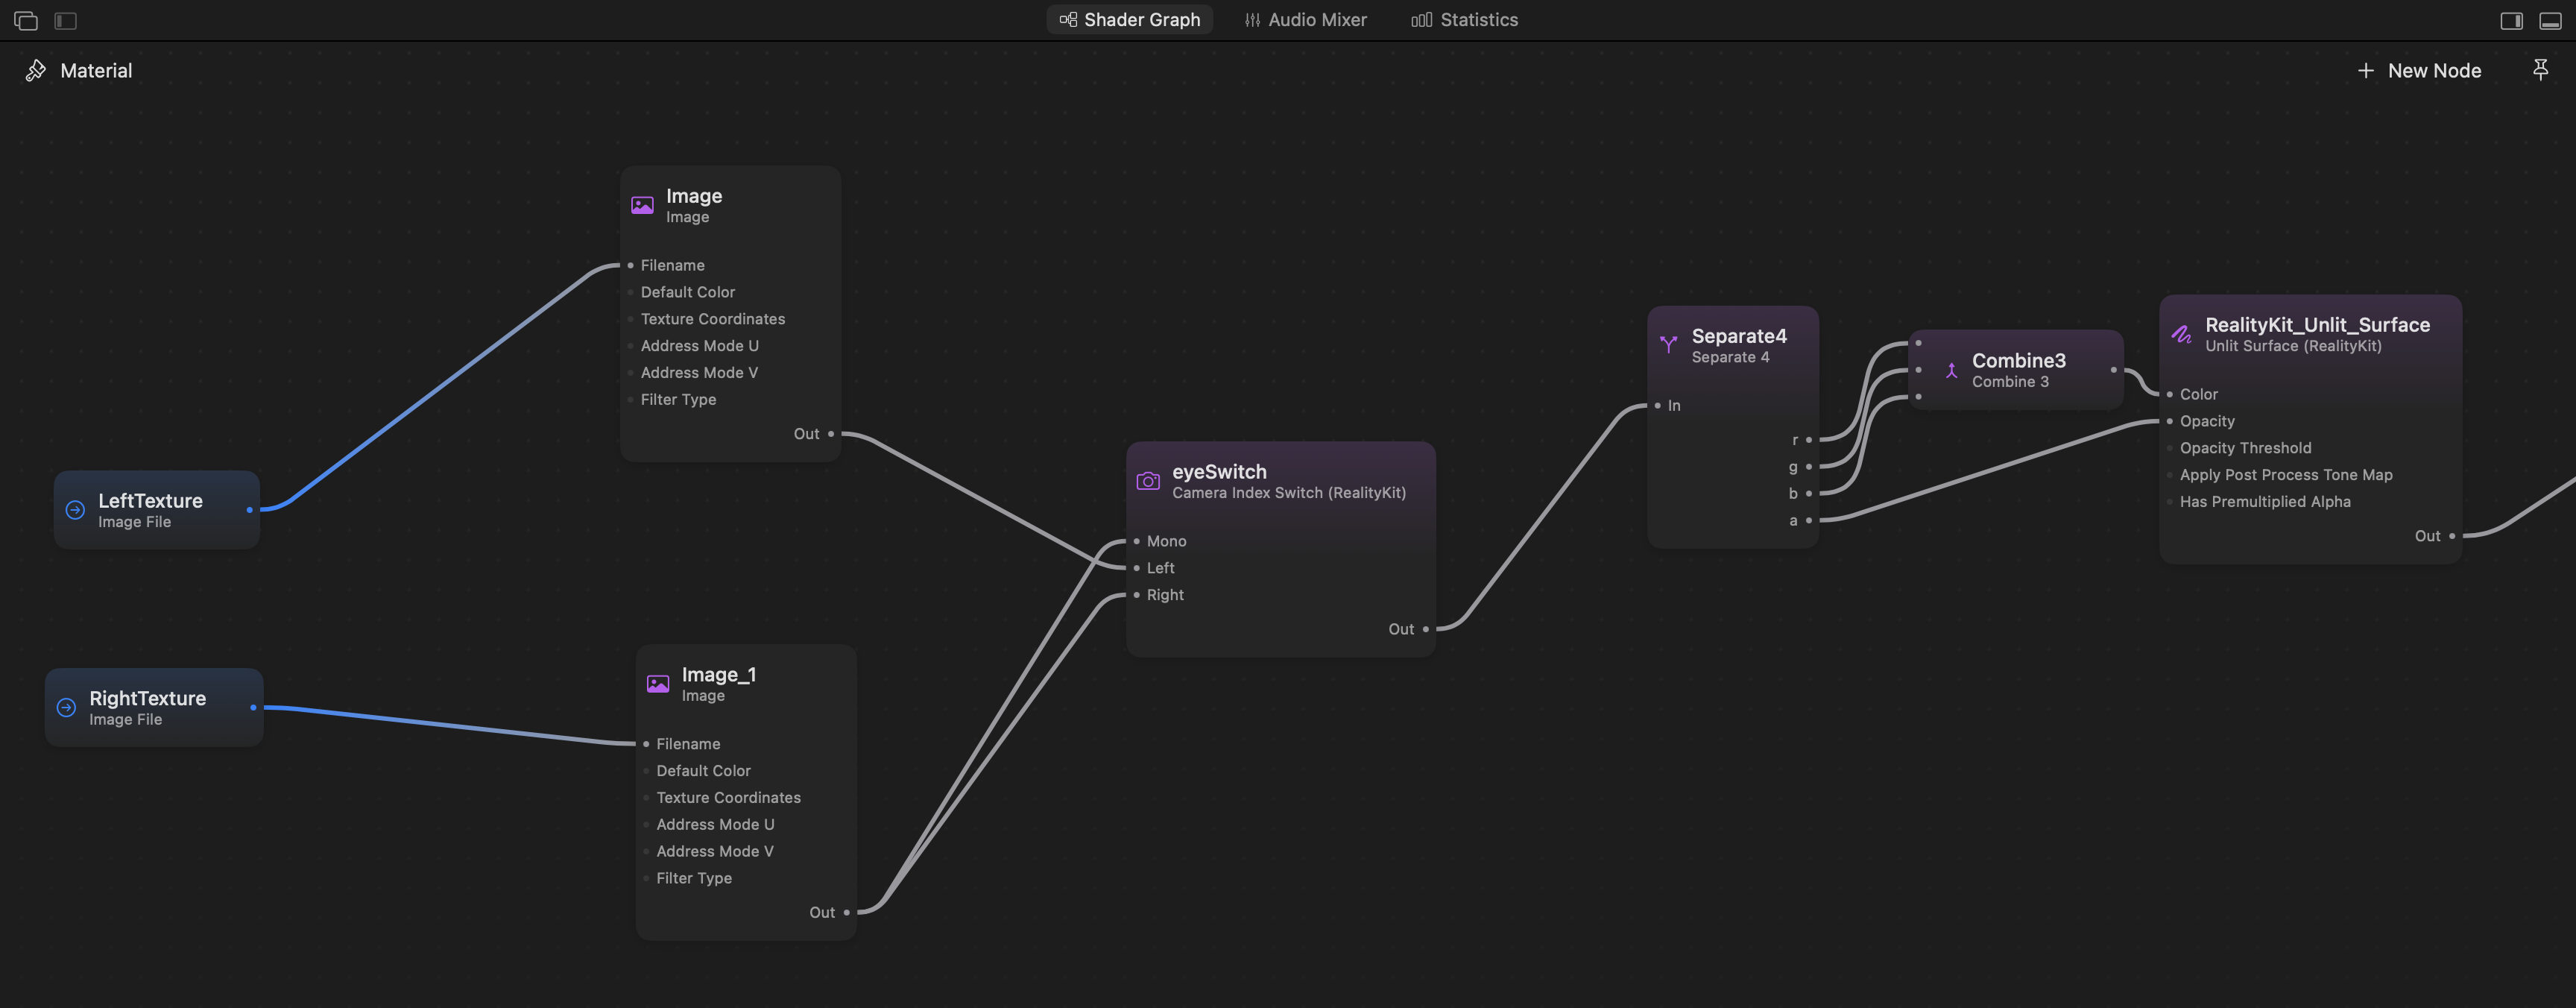
Task: Switch to the Audio Mixer tab
Action: coord(1305,20)
